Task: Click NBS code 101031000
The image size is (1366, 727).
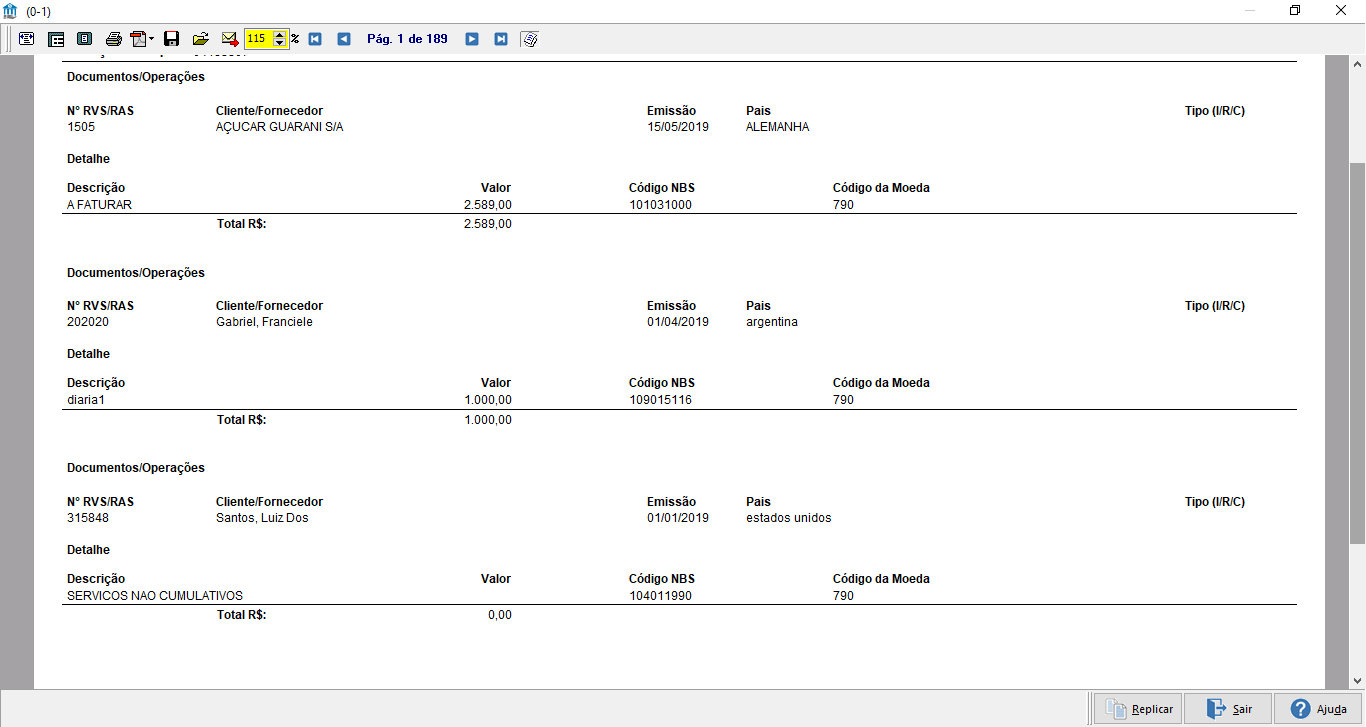Action: tap(660, 204)
